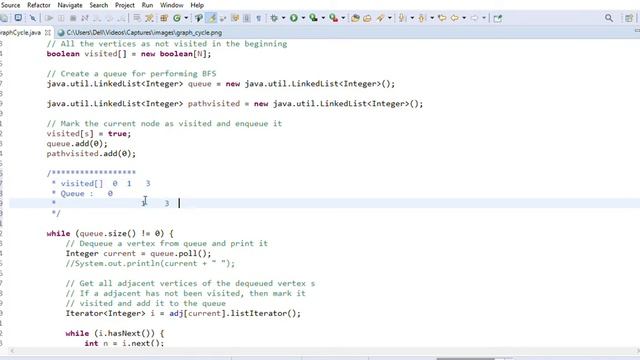The height and width of the screenshot is (360, 640).
Task: Open the Refactor menu
Action: [39, 5]
